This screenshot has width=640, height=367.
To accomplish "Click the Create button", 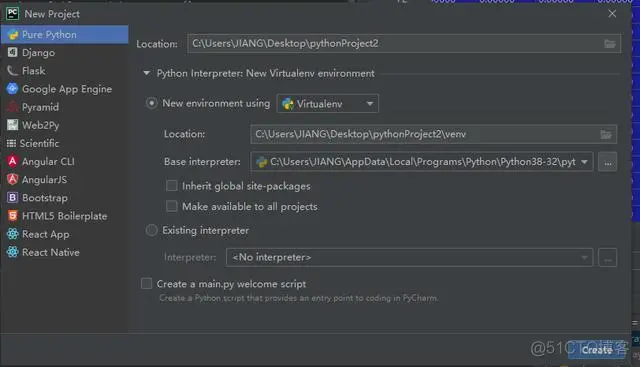I will pos(597,350).
